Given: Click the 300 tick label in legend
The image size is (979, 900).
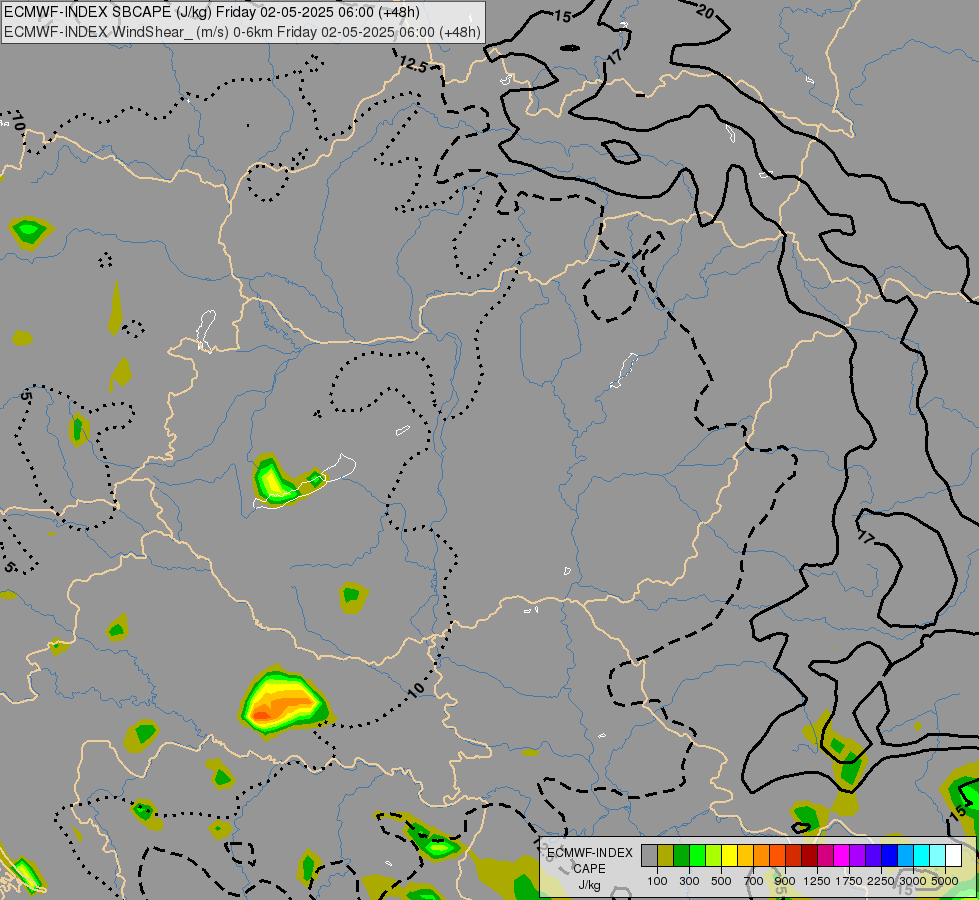Looking at the screenshot, I should tap(689, 881).
